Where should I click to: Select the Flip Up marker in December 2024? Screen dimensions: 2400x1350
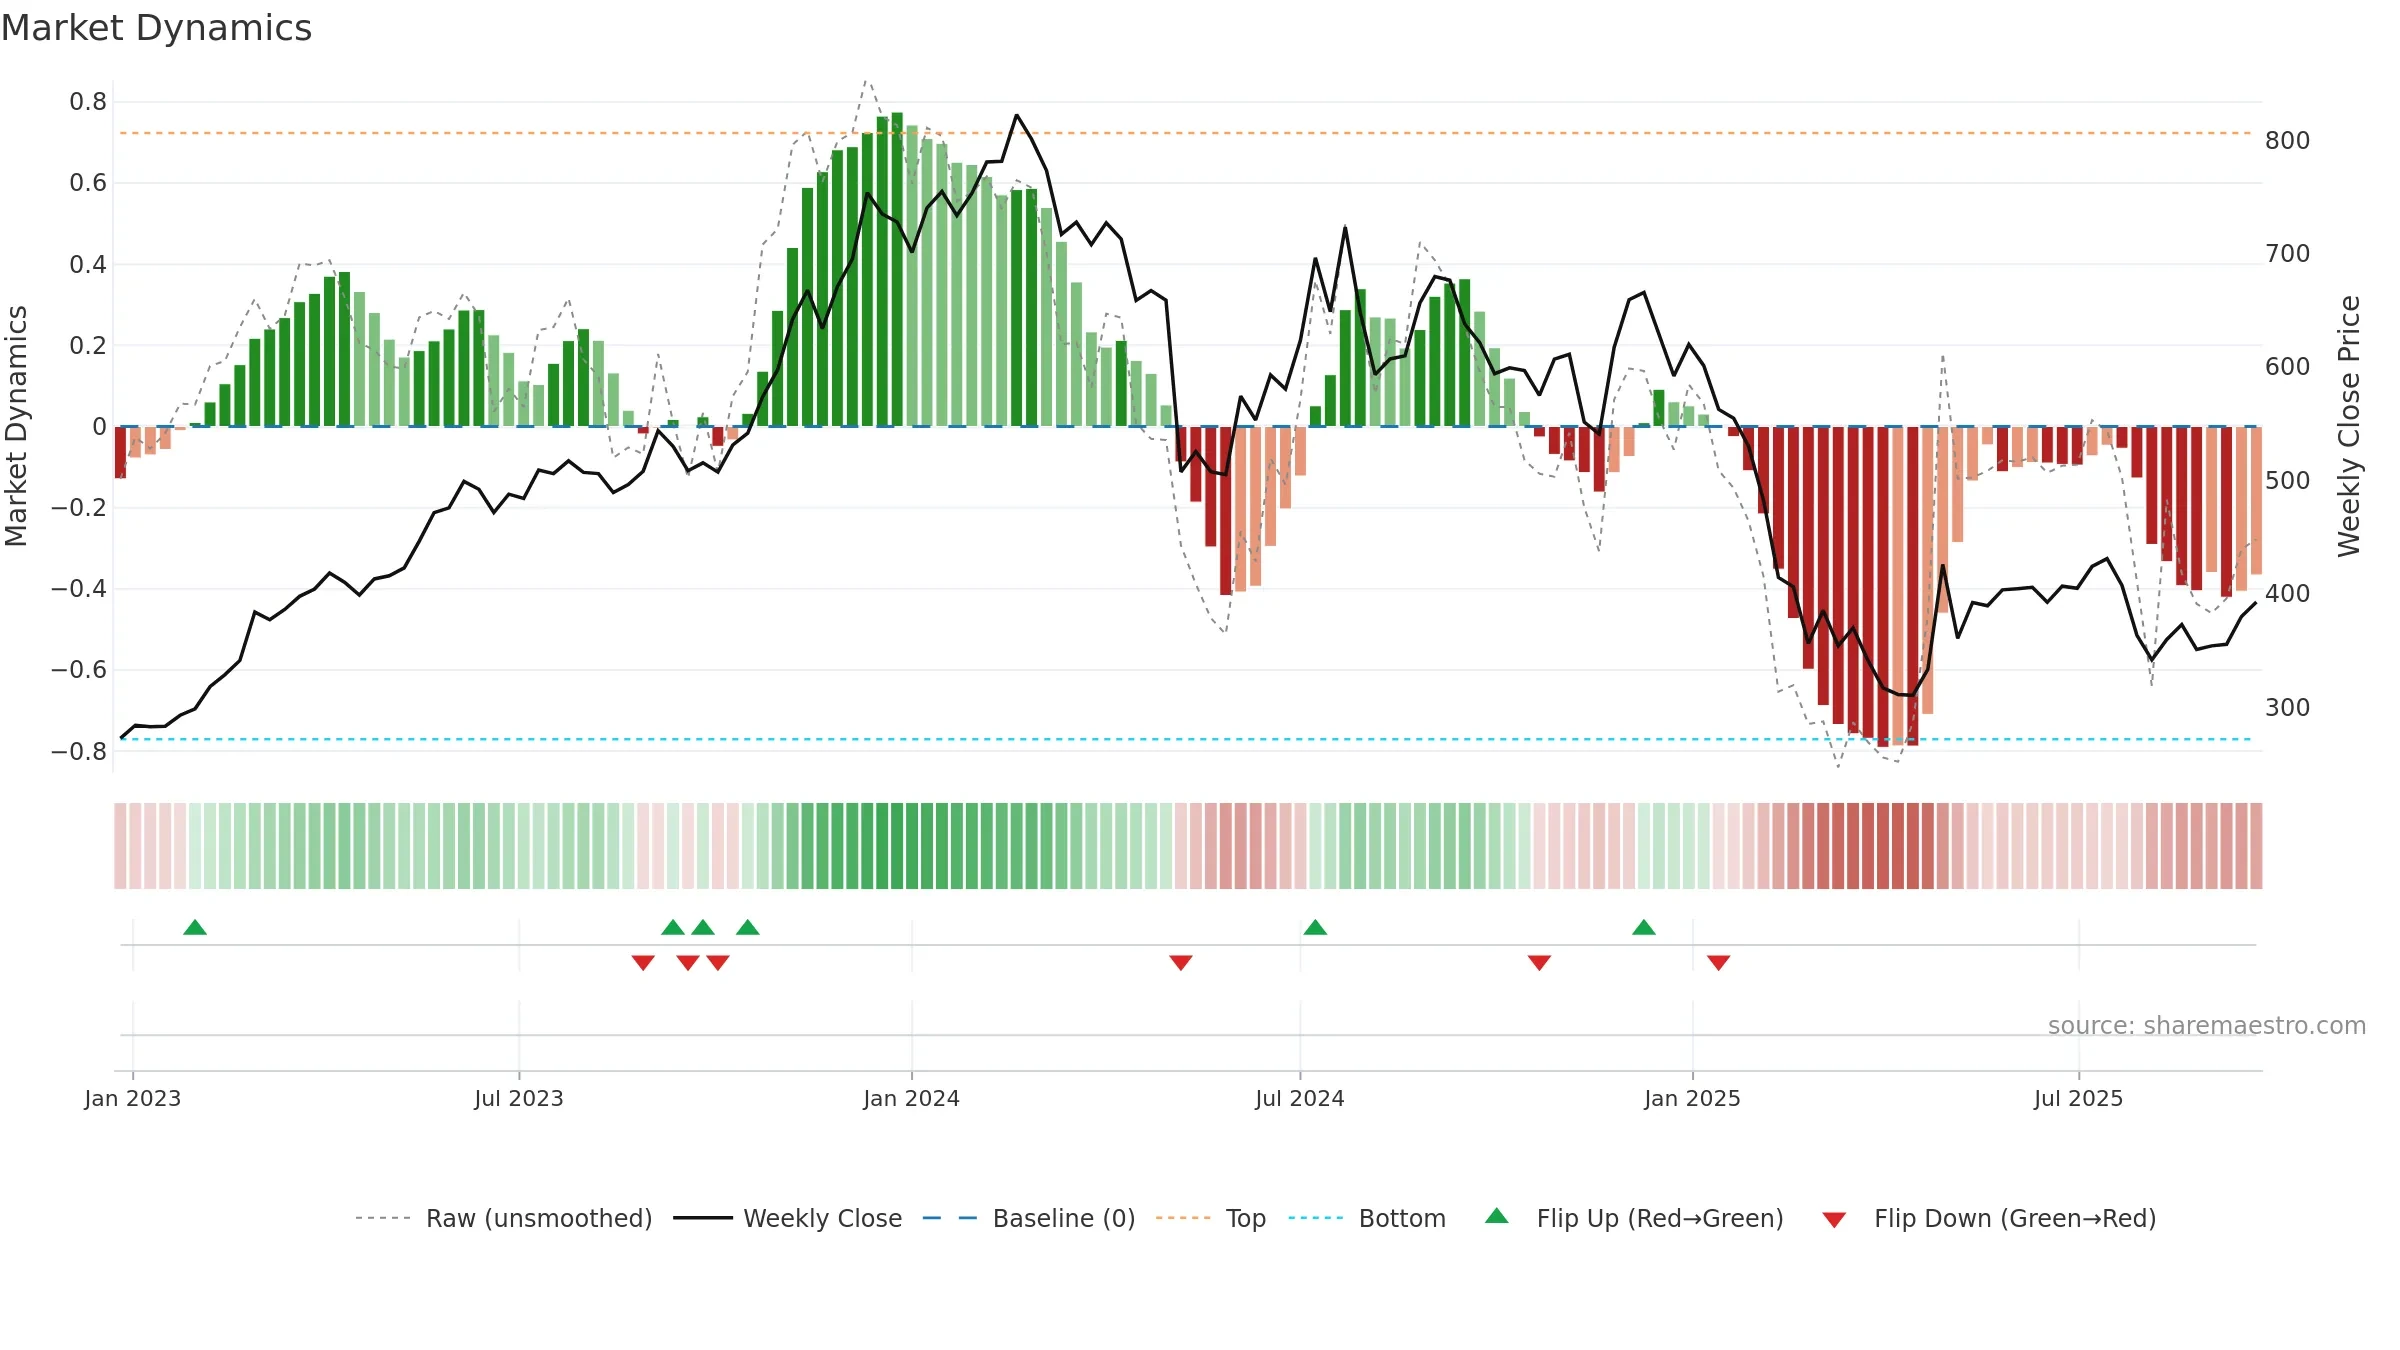point(1644,927)
